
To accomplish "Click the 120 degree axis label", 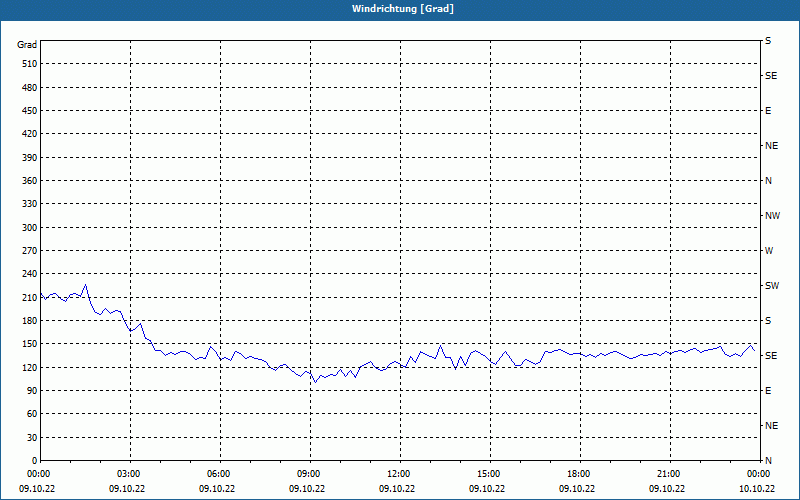I will pos(30,367).
